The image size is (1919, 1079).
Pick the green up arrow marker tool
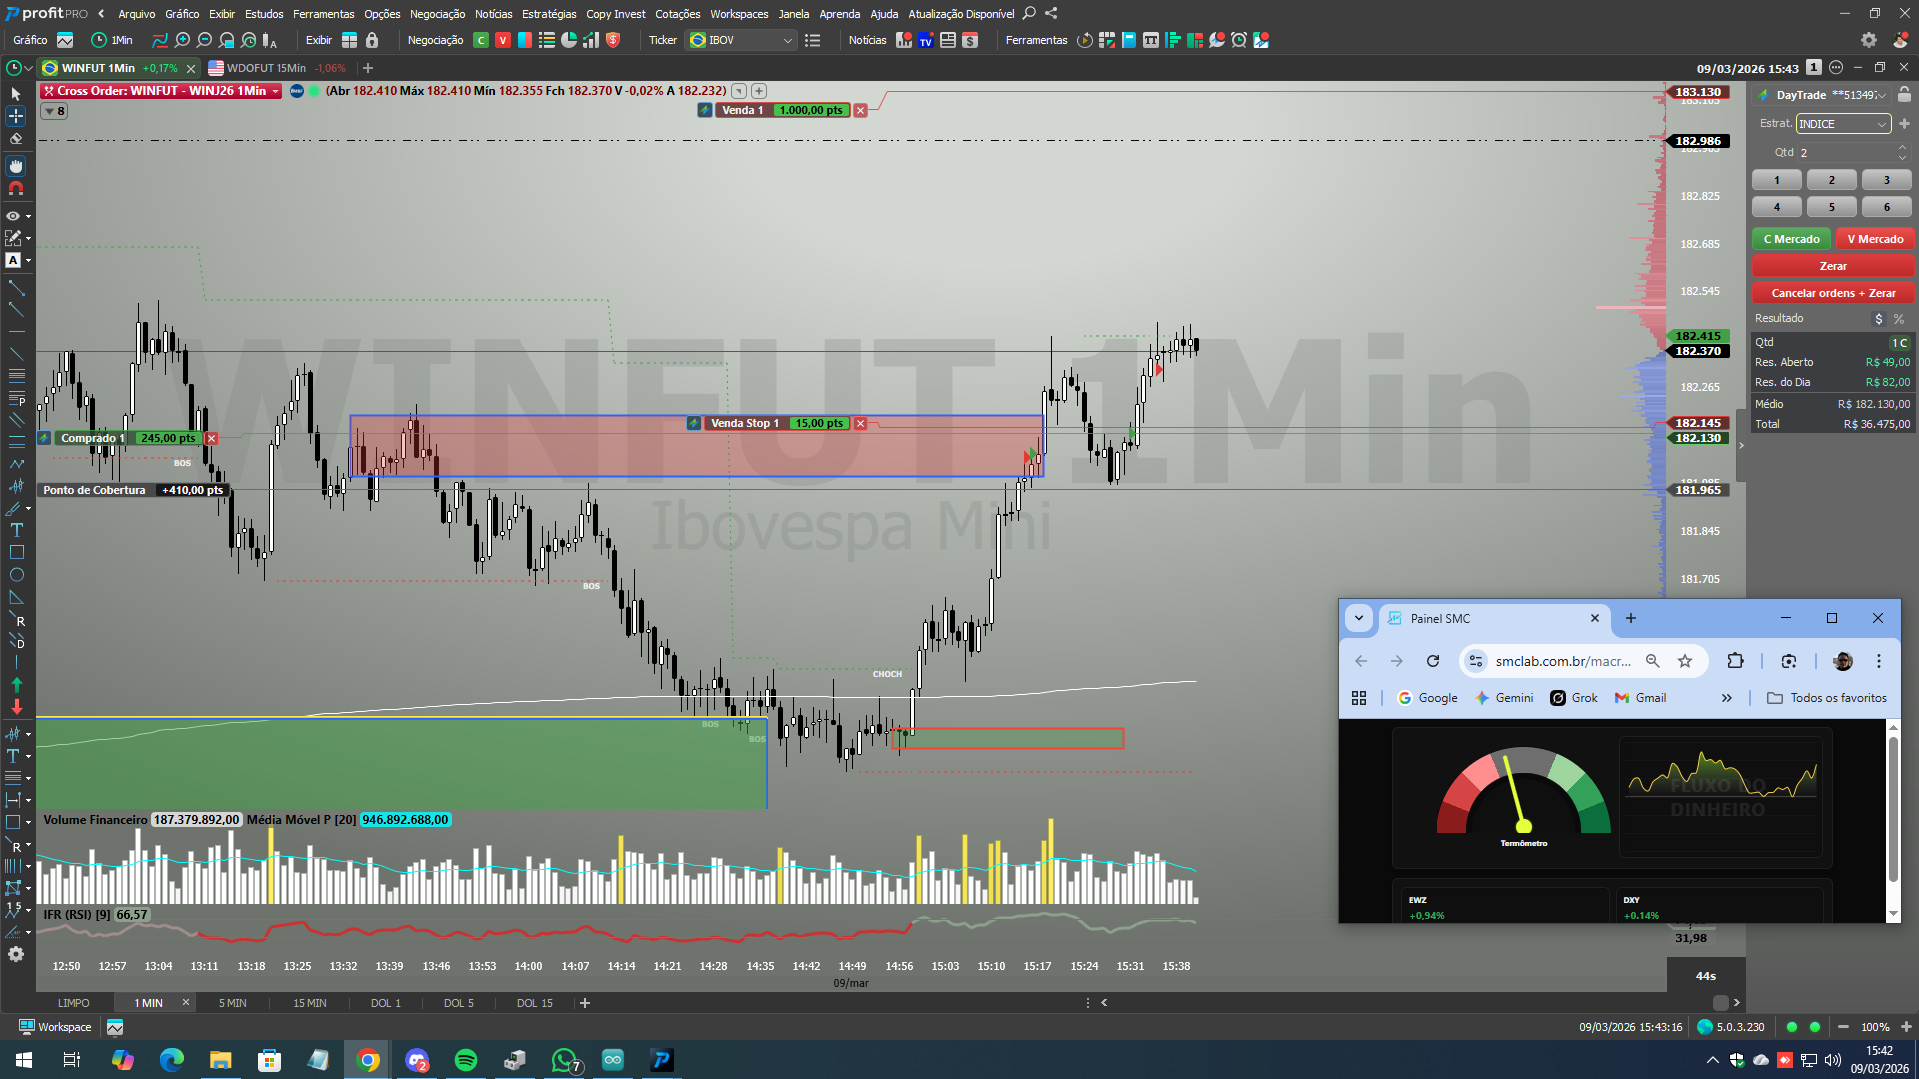(x=16, y=685)
